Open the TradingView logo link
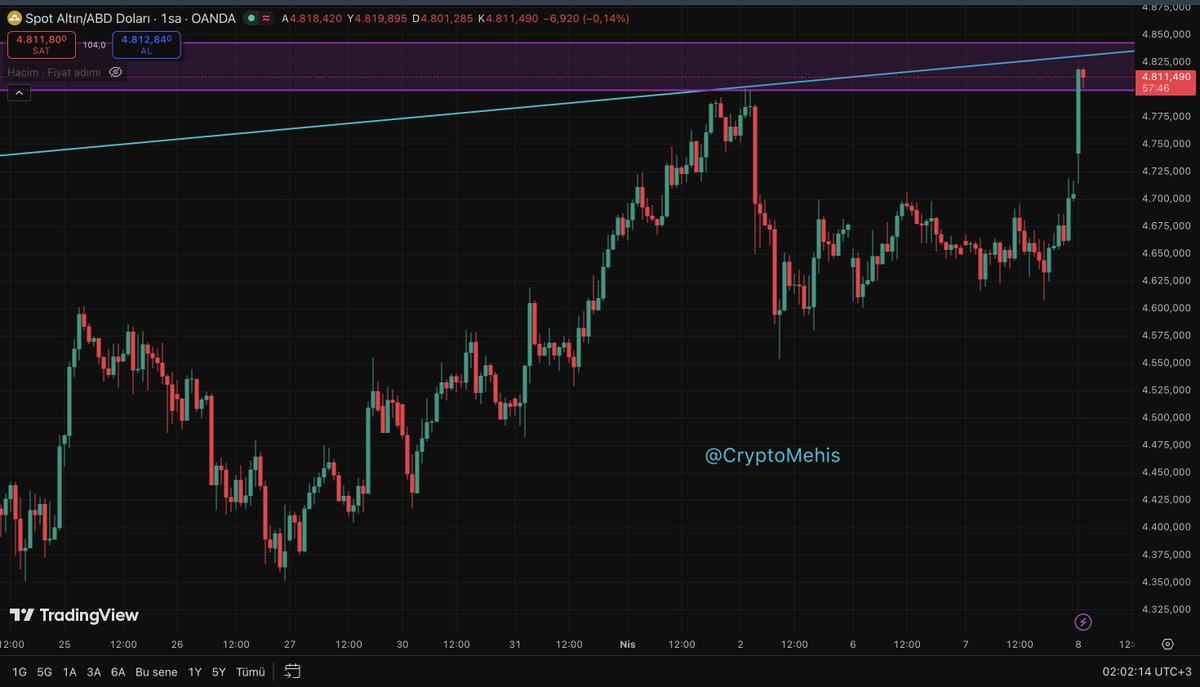The height and width of the screenshot is (687, 1200). tap(74, 615)
